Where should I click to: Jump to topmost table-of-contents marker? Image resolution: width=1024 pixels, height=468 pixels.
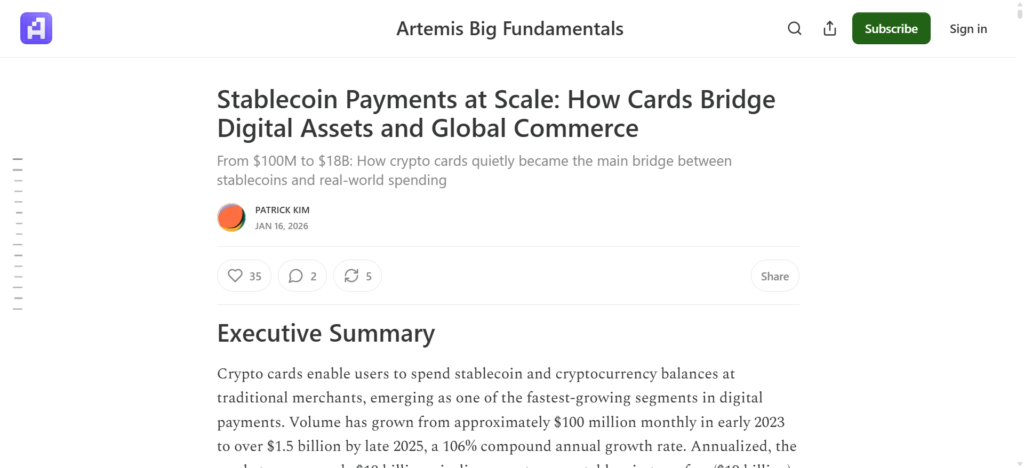point(17,159)
